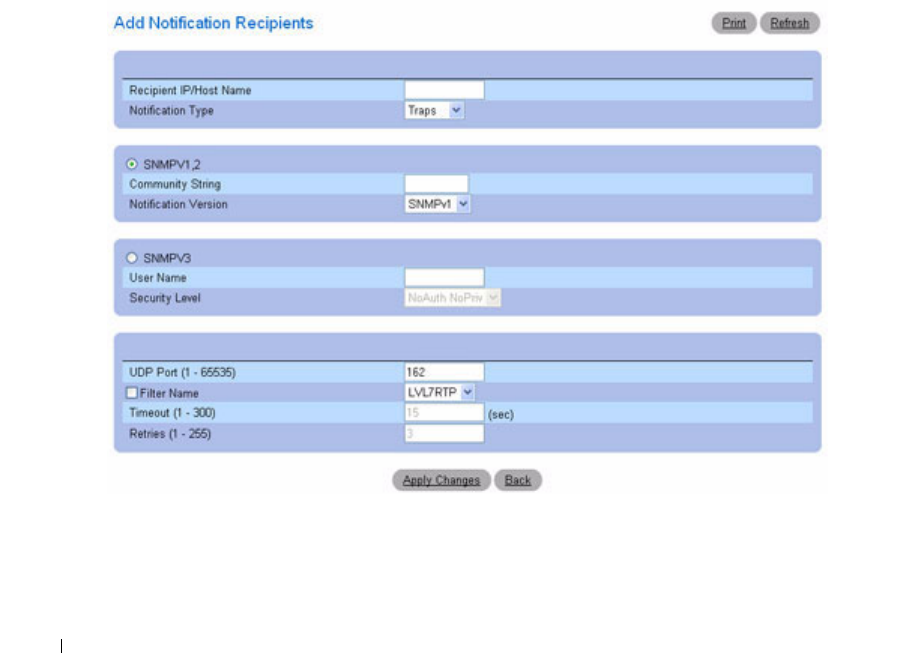Click the Retries field showing 3

[444, 433]
